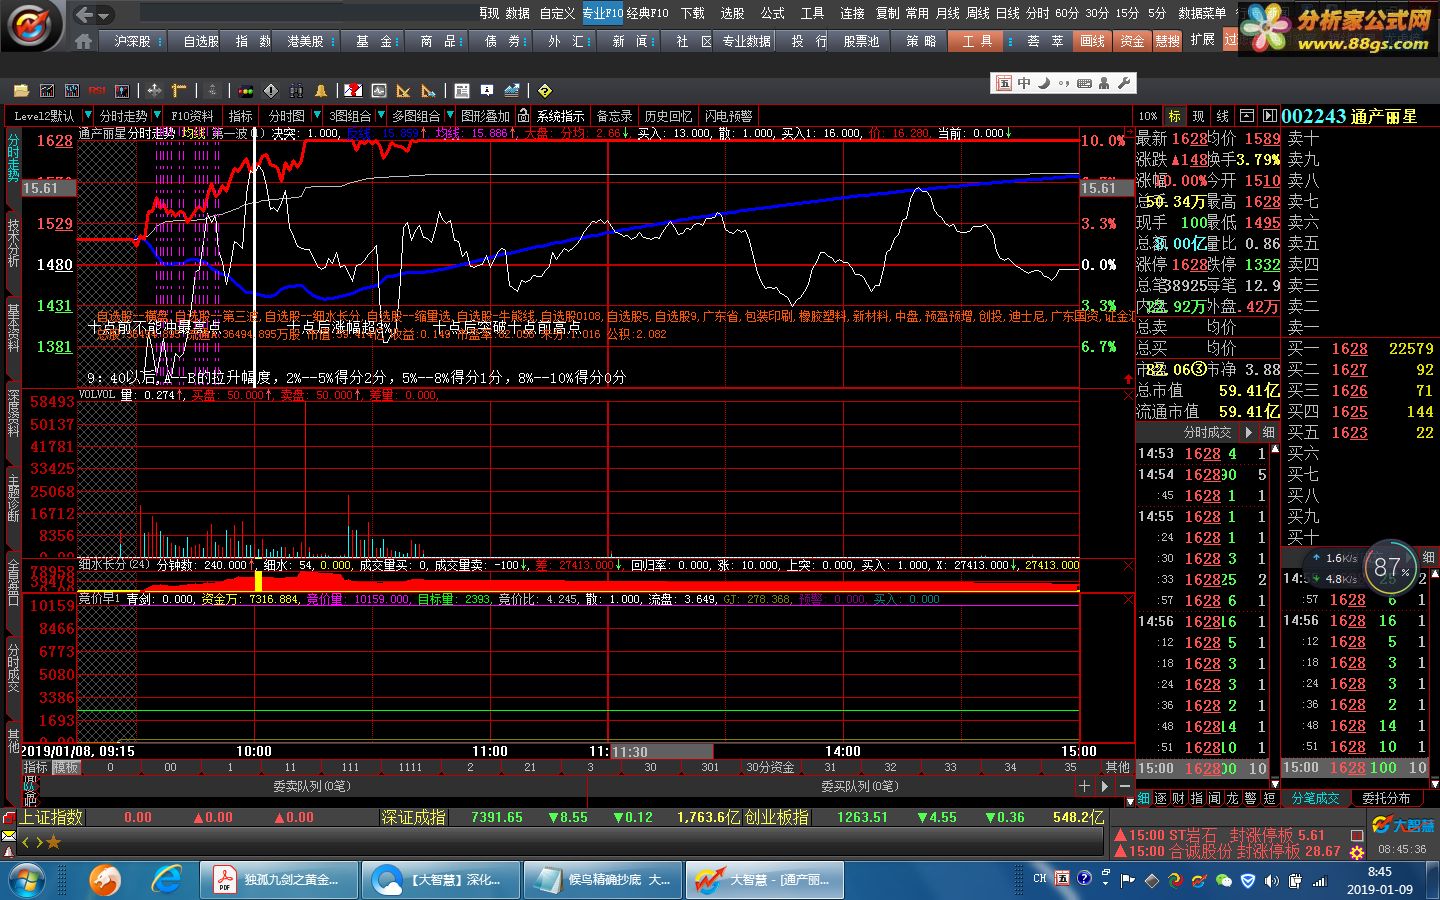The height and width of the screenshot is (900, 1440).
Task: Click the binoculars search icon
Action: coord(297,90)
